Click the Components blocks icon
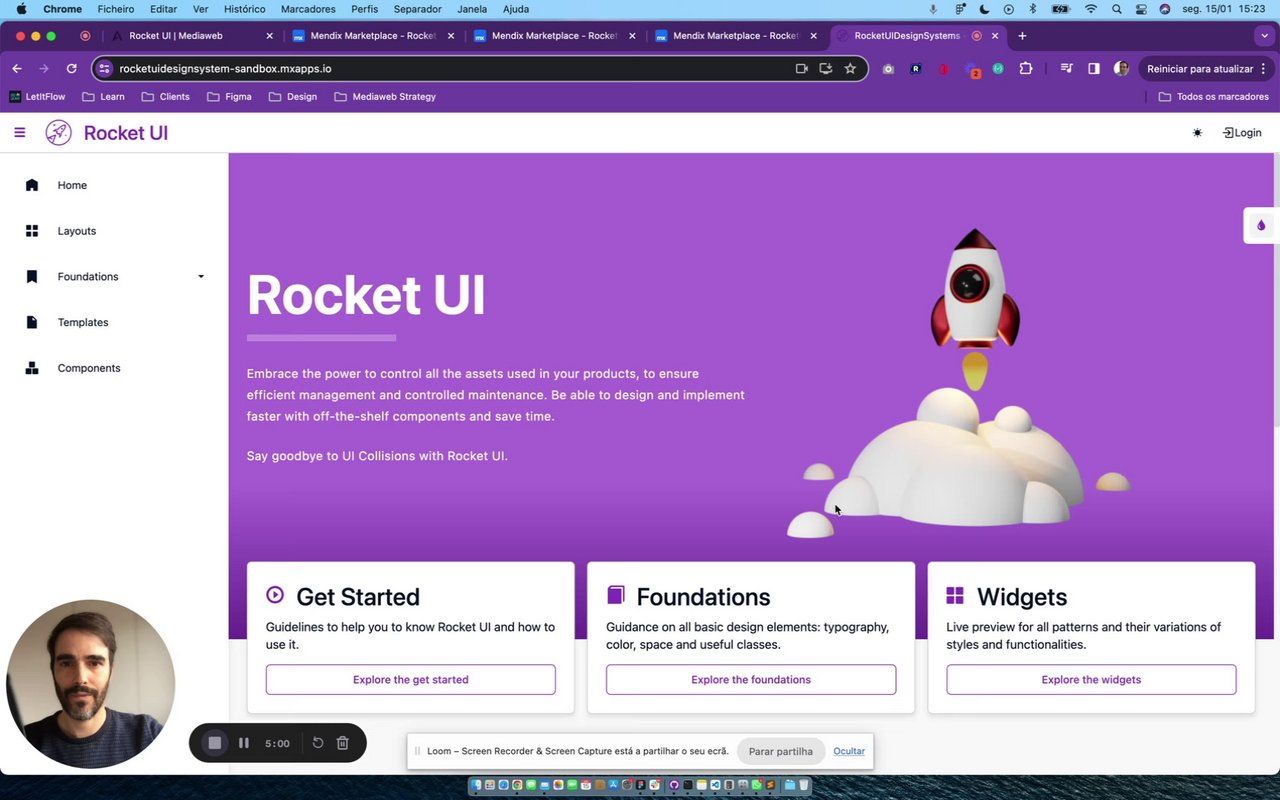Screen dimensions: 1280x800 pos(32,368)
